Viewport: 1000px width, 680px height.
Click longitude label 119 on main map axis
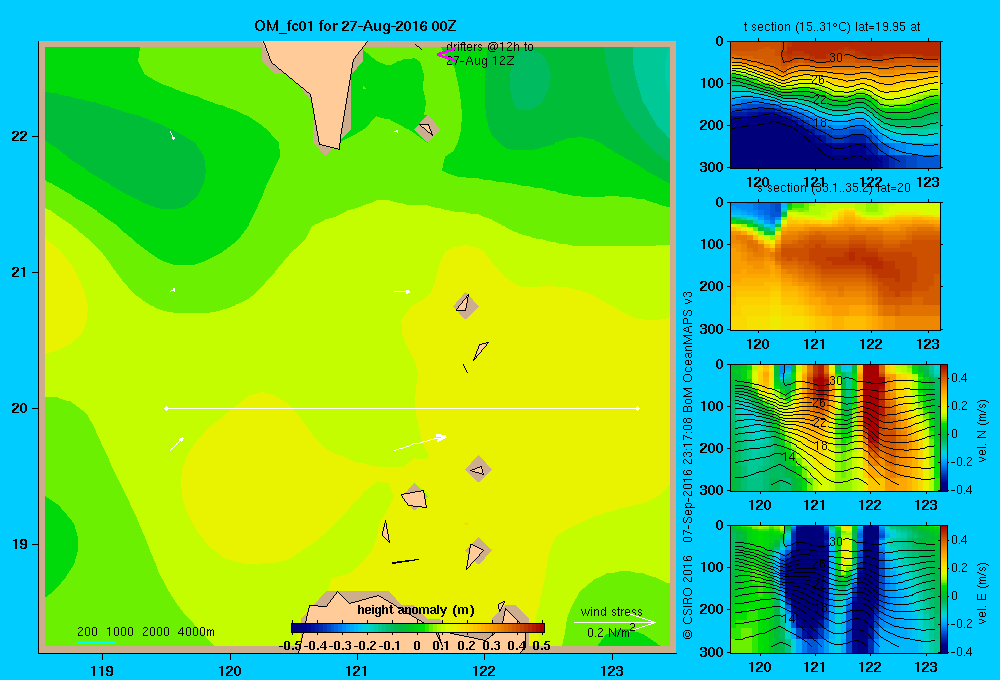[102, 670]
